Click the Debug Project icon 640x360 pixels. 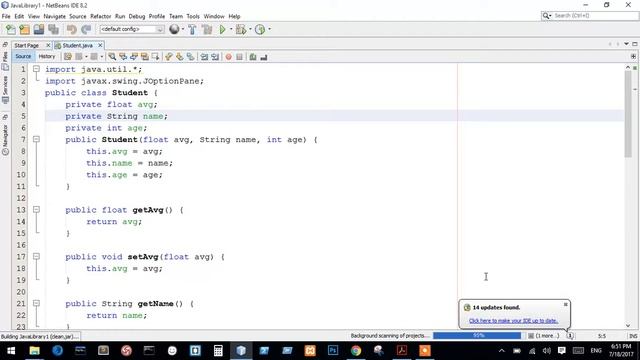[241, 29]
